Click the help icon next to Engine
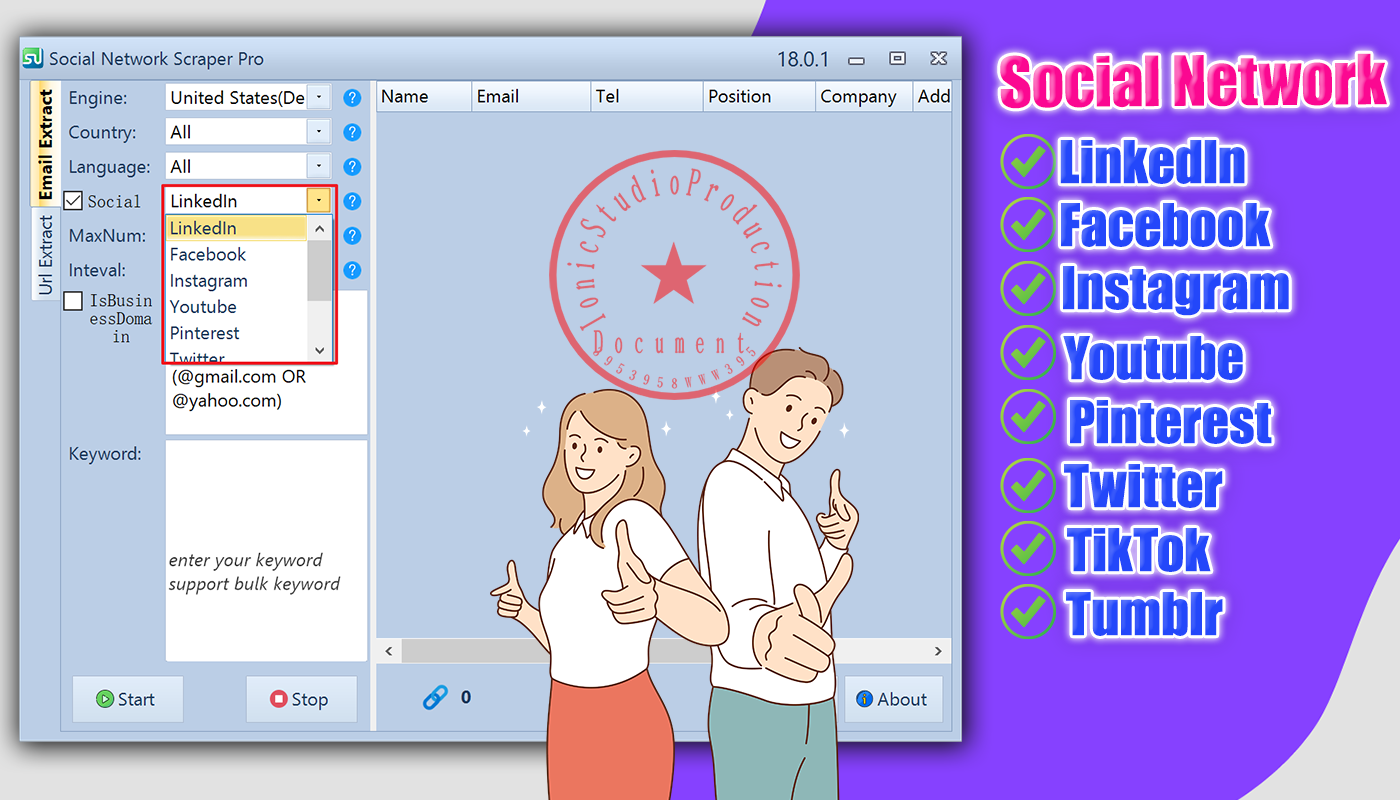 pyautogui.click(x=352, y=98)
